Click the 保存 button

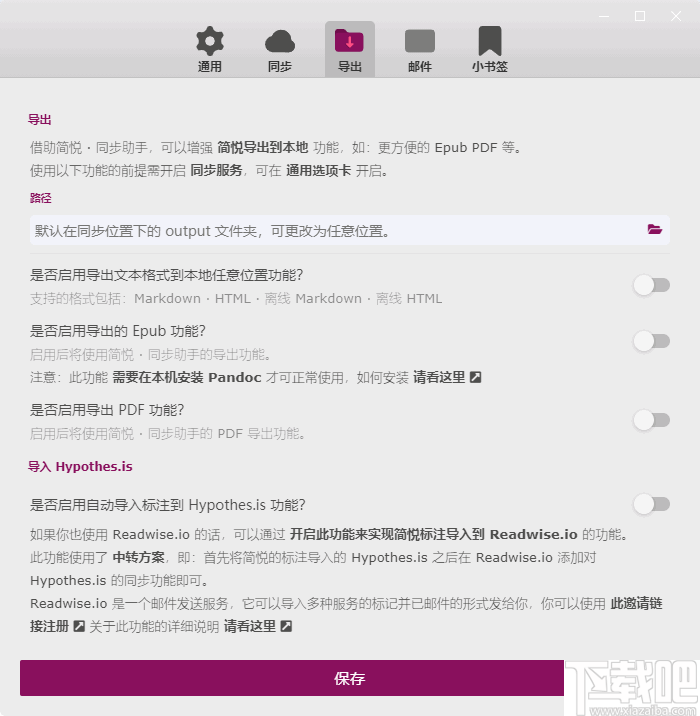(x=349, y=678)
